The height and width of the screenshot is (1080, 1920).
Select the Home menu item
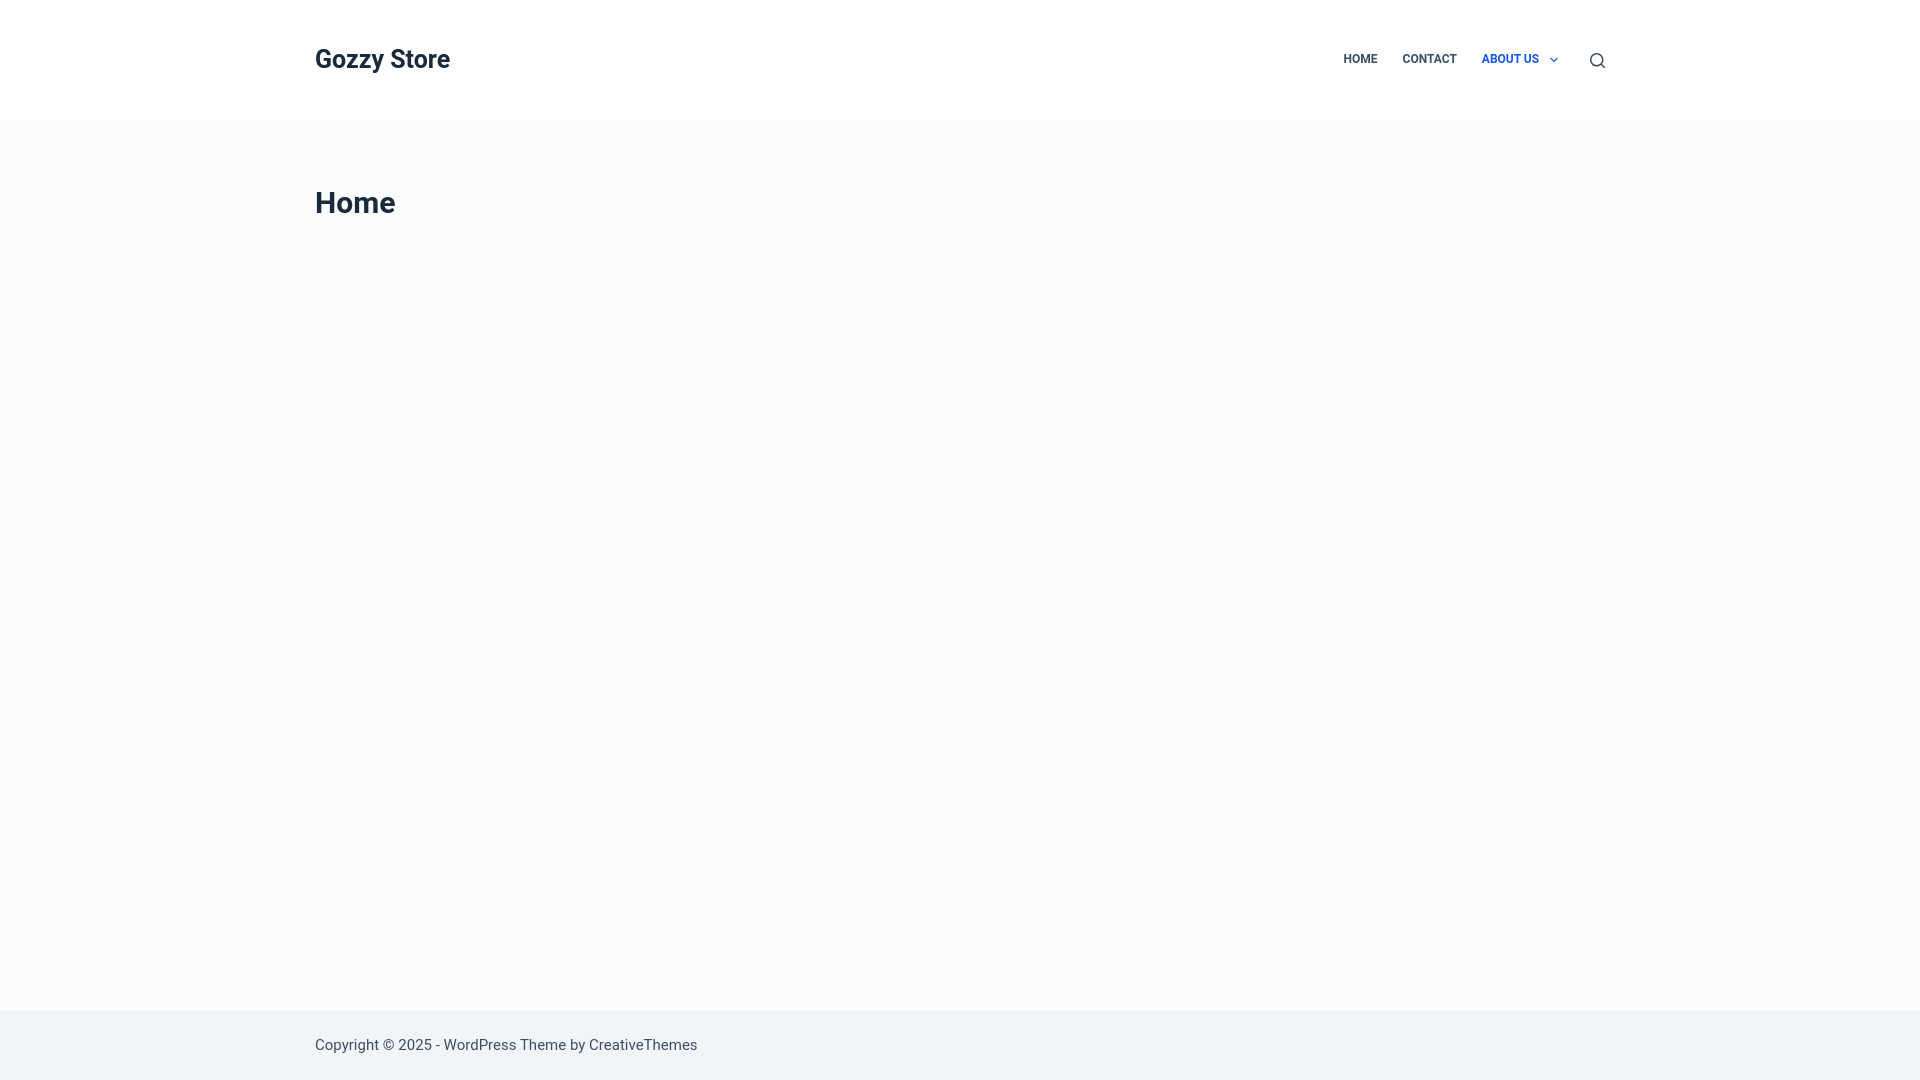pyautogui.click(x=1360, y=59)
